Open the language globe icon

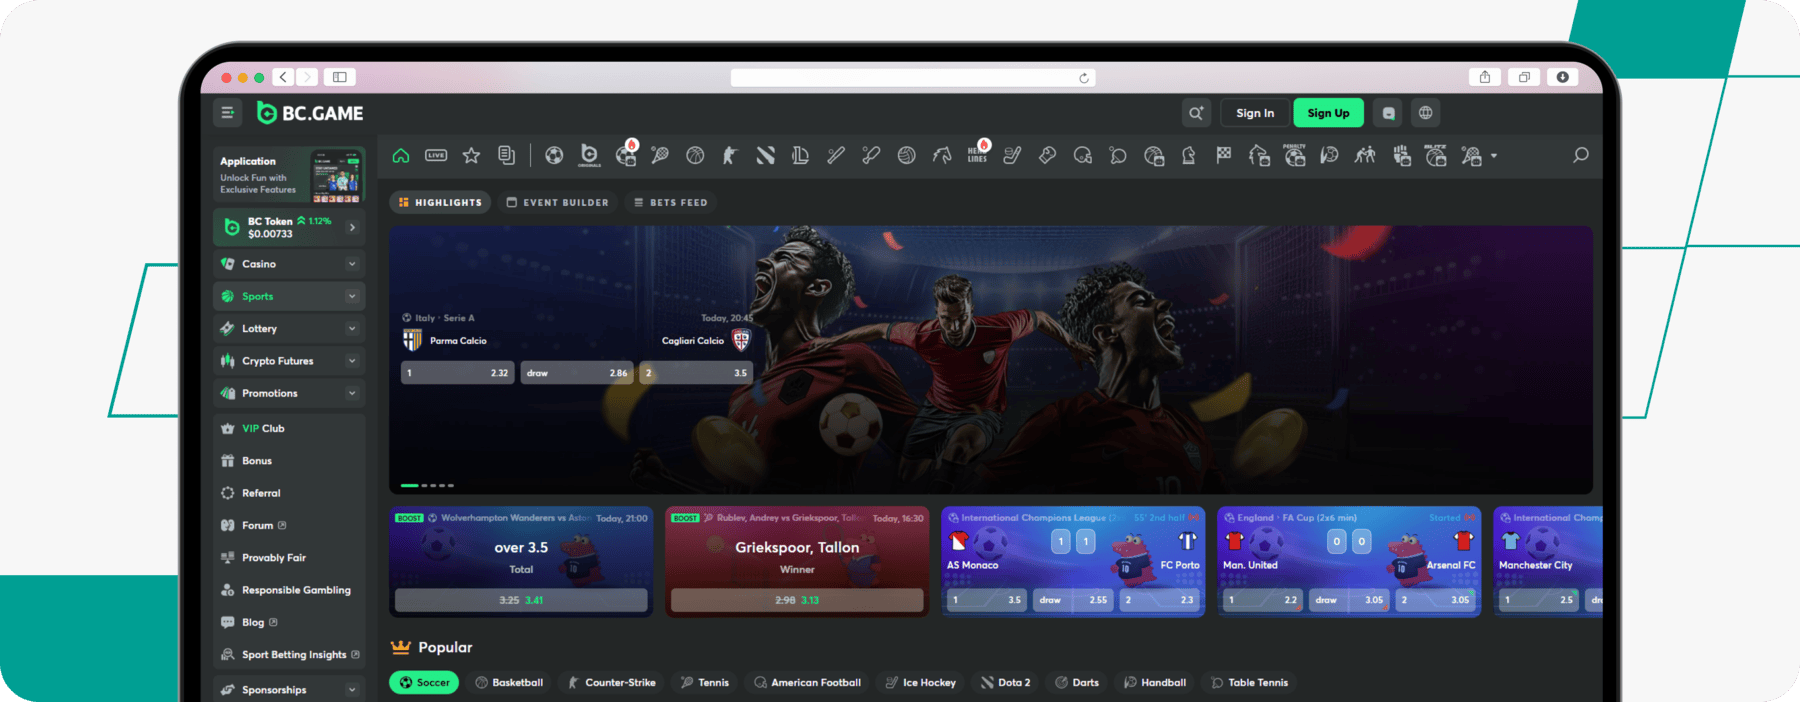(1426, 113)
